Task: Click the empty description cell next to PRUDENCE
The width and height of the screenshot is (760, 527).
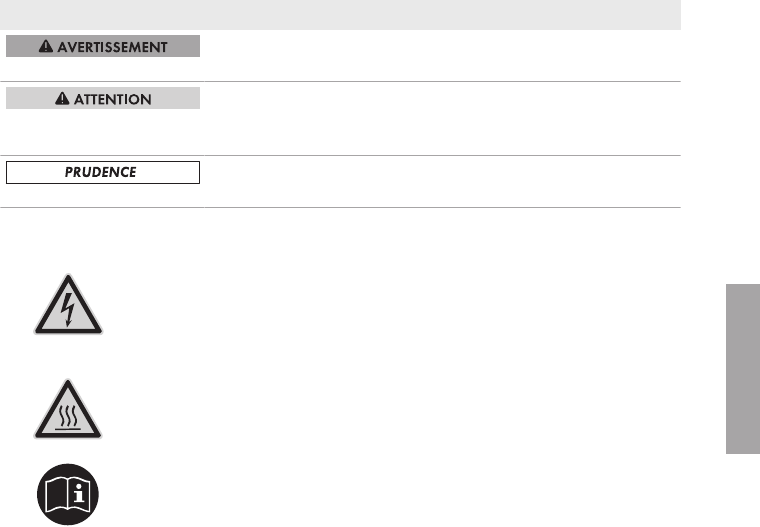Action: coord(443,182)
